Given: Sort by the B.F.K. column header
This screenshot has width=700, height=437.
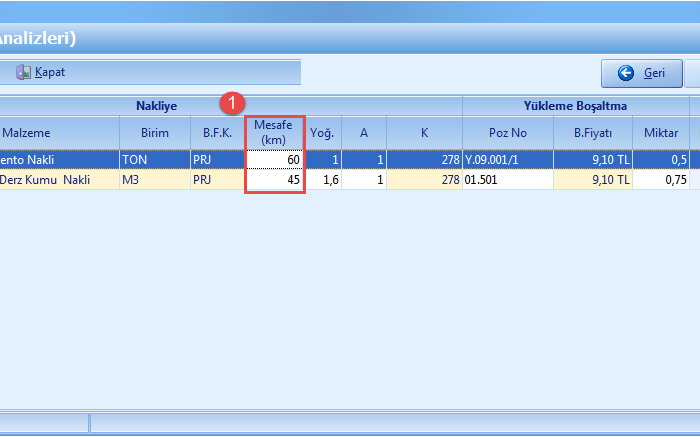Looking at the screenshot, I should pyautogui.click(x=217, y=133).
